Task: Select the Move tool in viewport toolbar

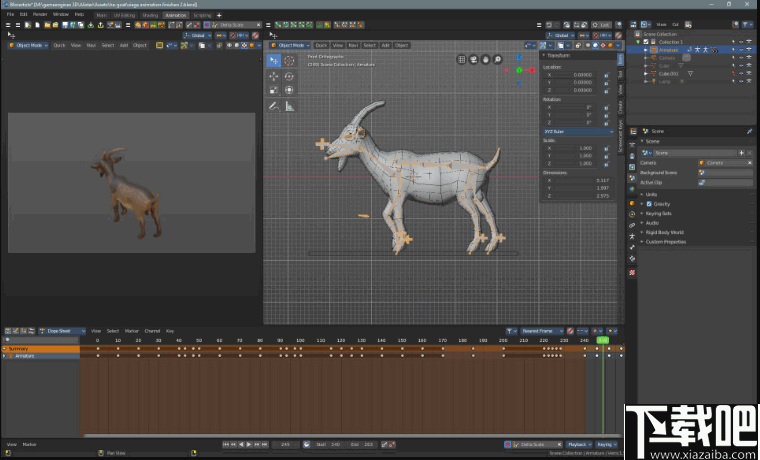Action: (274, 76)
